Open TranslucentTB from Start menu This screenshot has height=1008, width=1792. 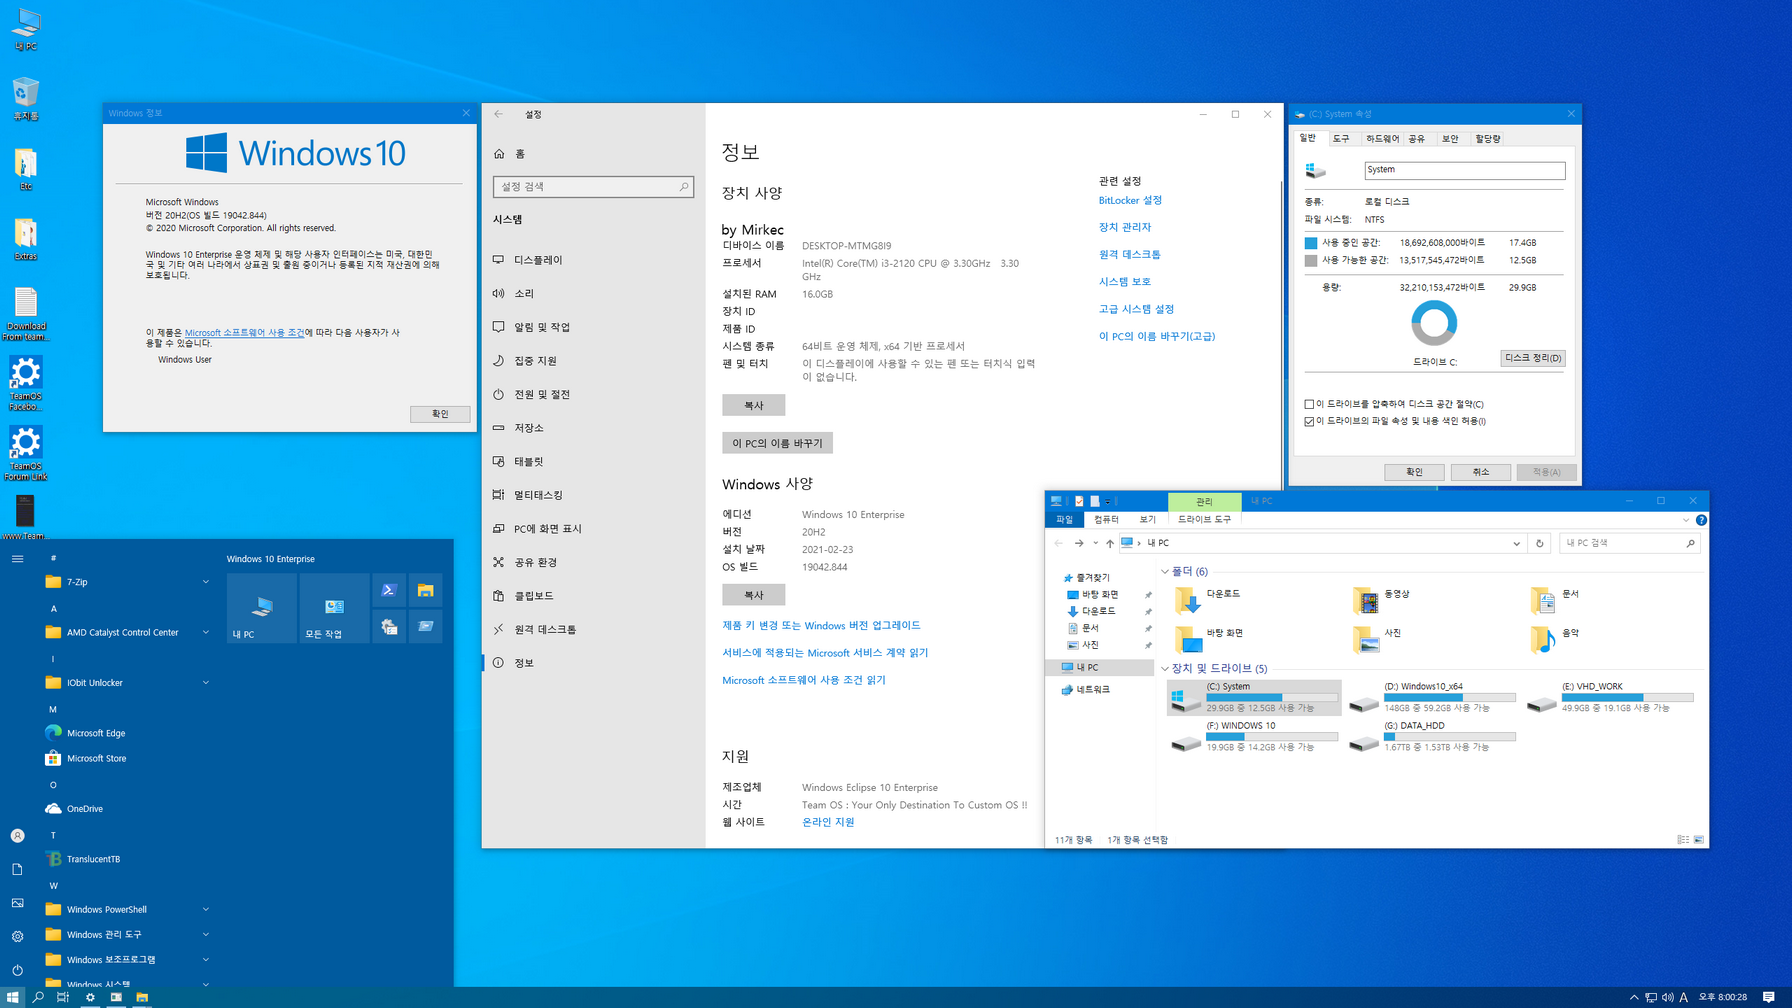[95, 859]
